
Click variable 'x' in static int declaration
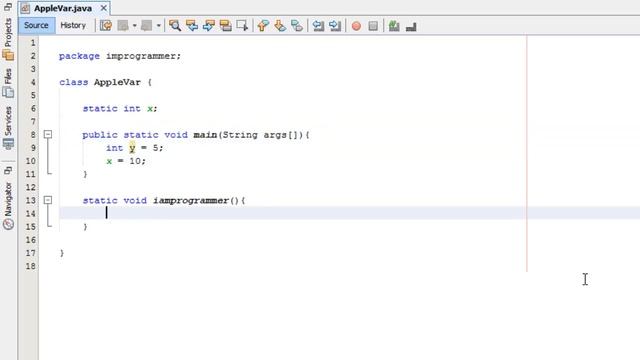[x=150, y=109]
